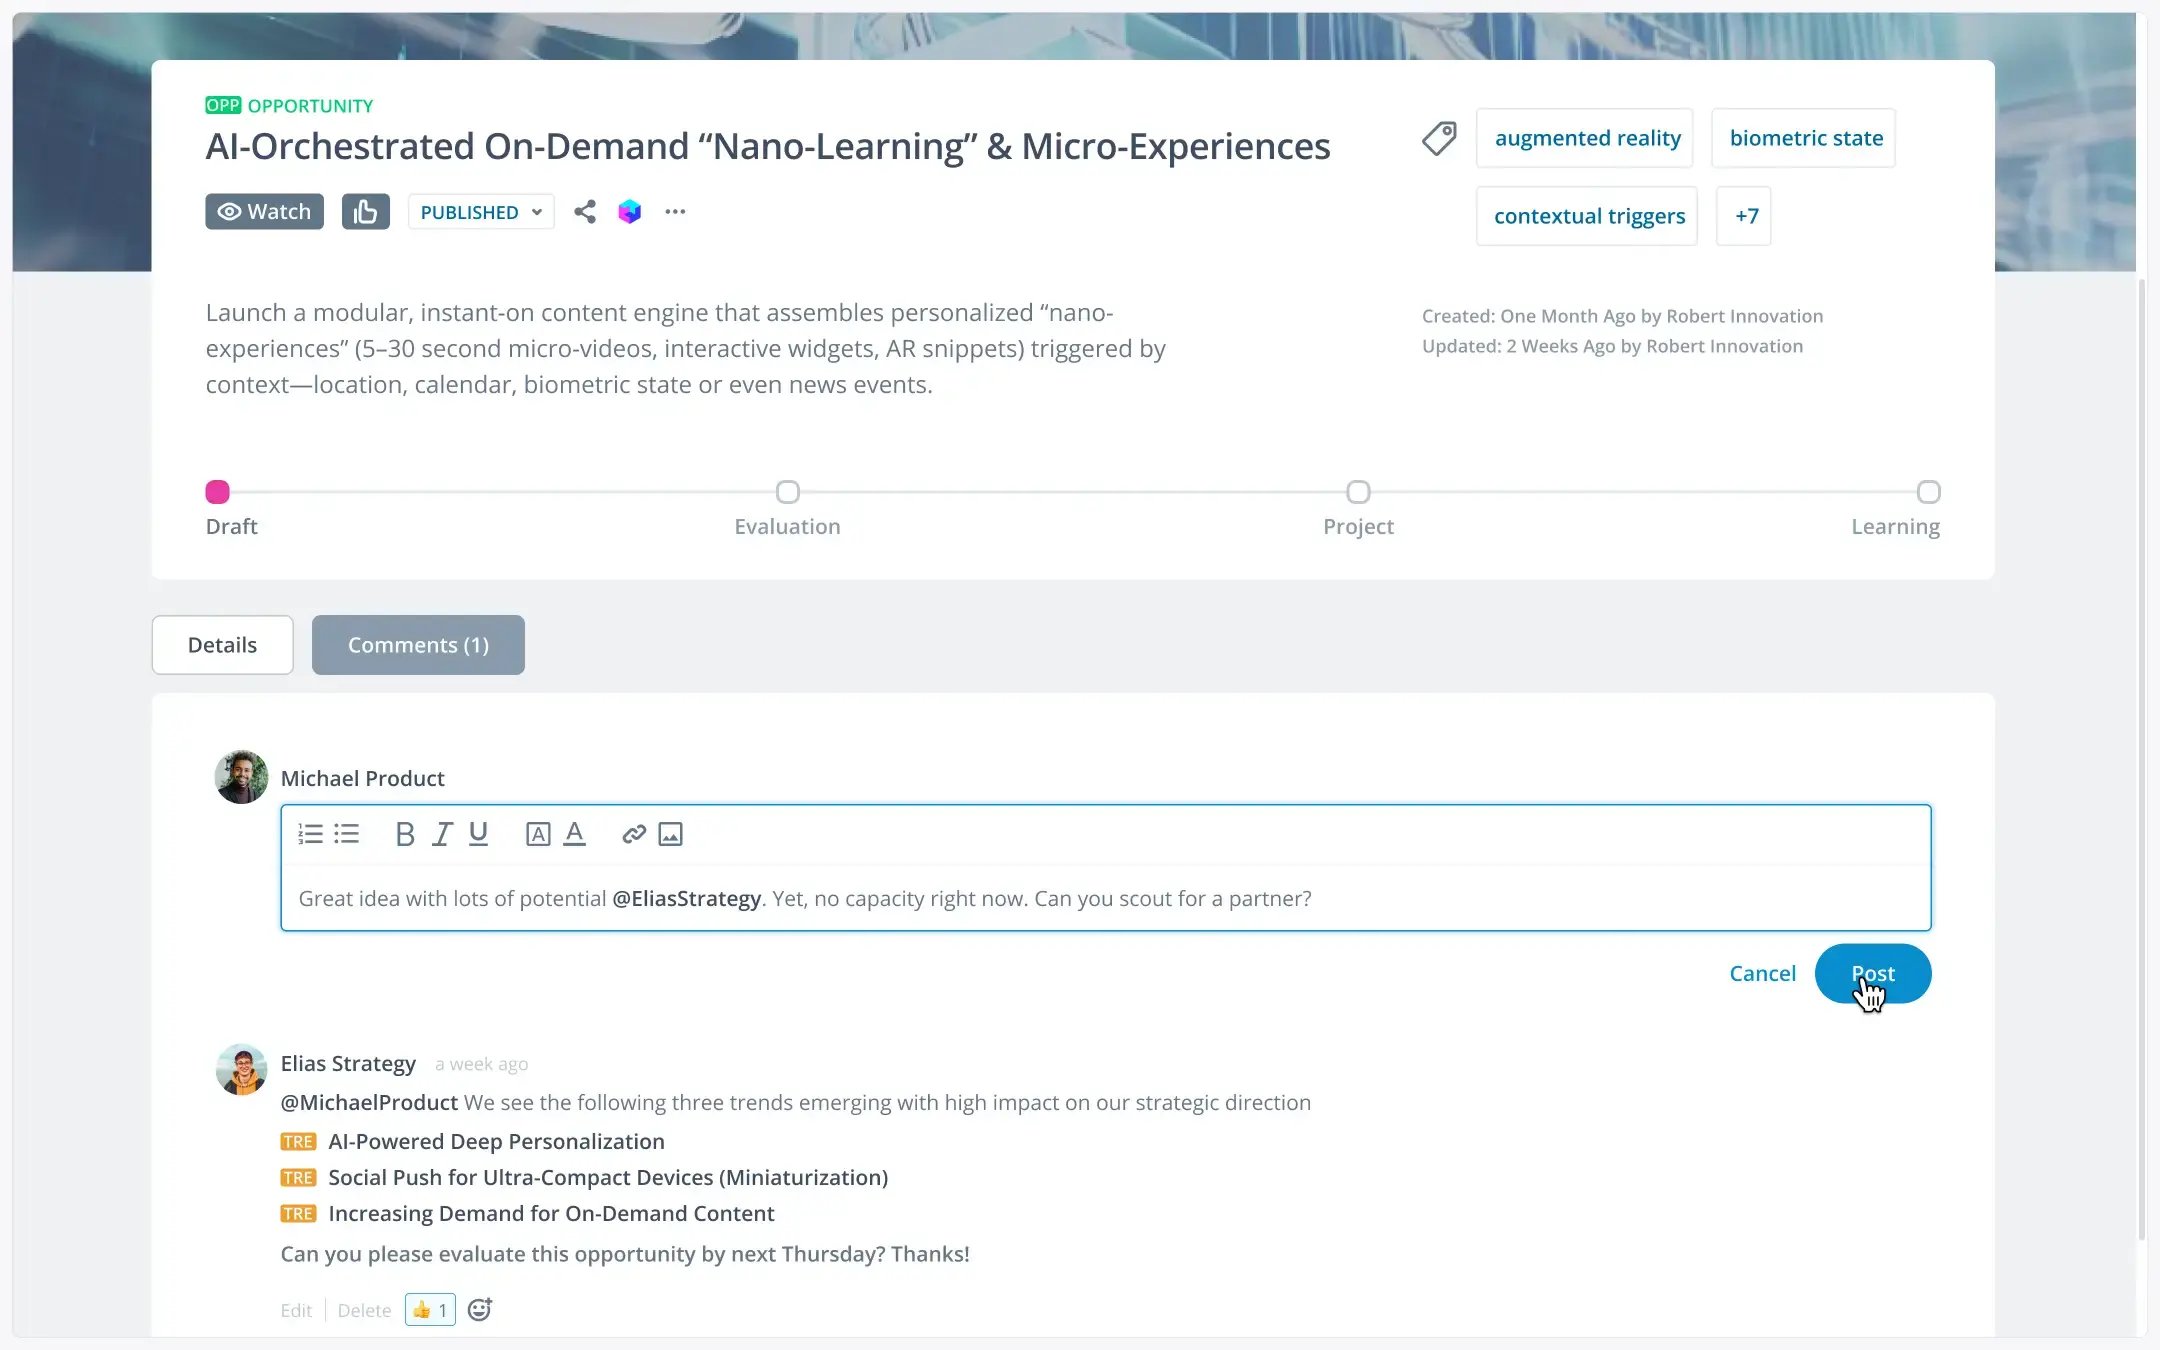Image resolution: width=2160 pixels, height=1350 pixels.
Task: Open trend AI-Powered Deep Personalization
Action: 496,1141
